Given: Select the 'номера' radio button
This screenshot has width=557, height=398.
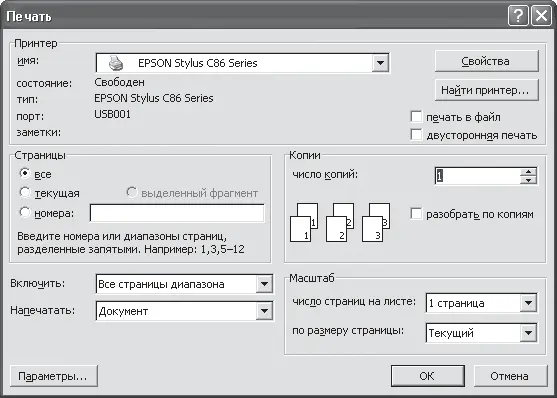Looking at the screenshot, I should 25,213.
